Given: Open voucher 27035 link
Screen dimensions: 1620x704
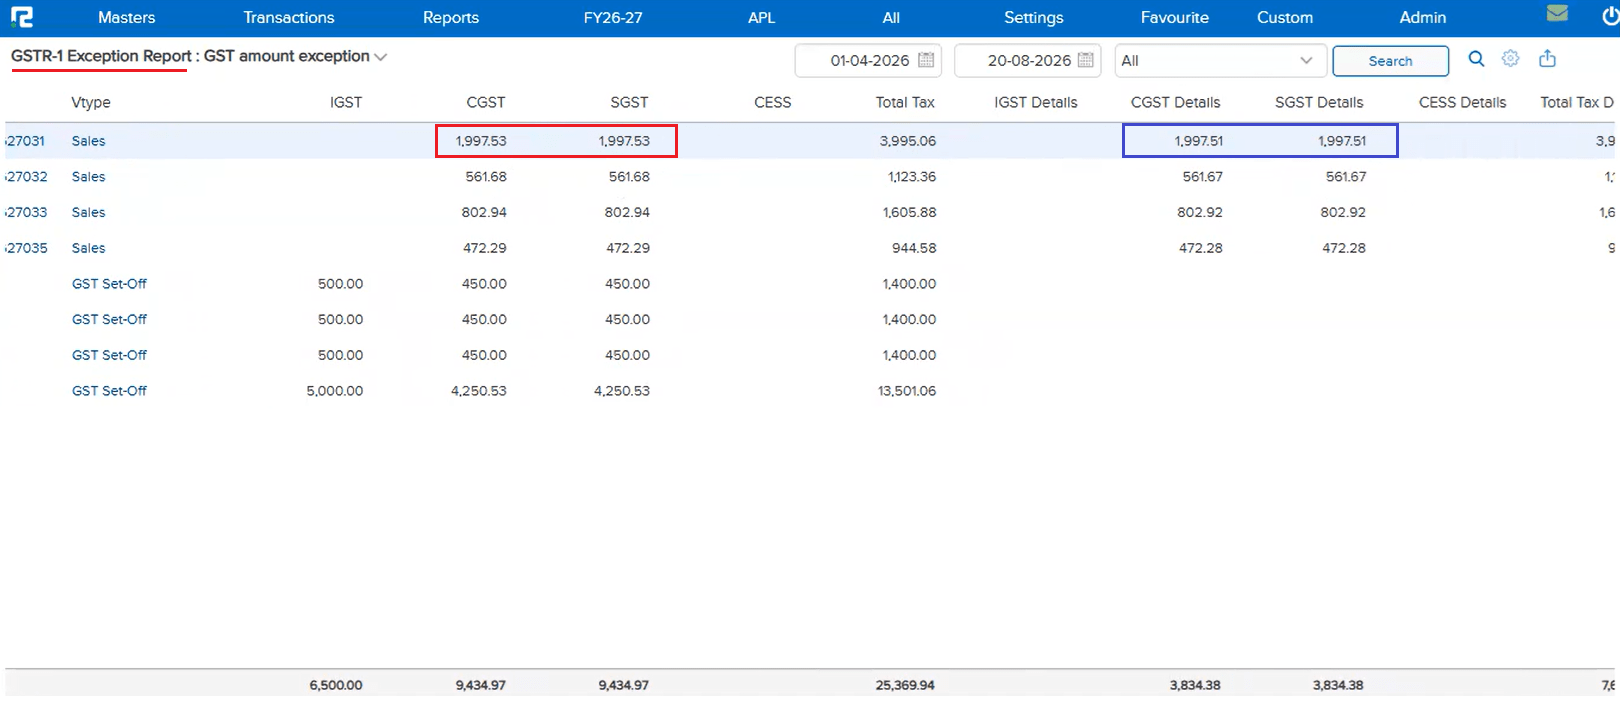Looking at the screenshot, I should [26, 248].
